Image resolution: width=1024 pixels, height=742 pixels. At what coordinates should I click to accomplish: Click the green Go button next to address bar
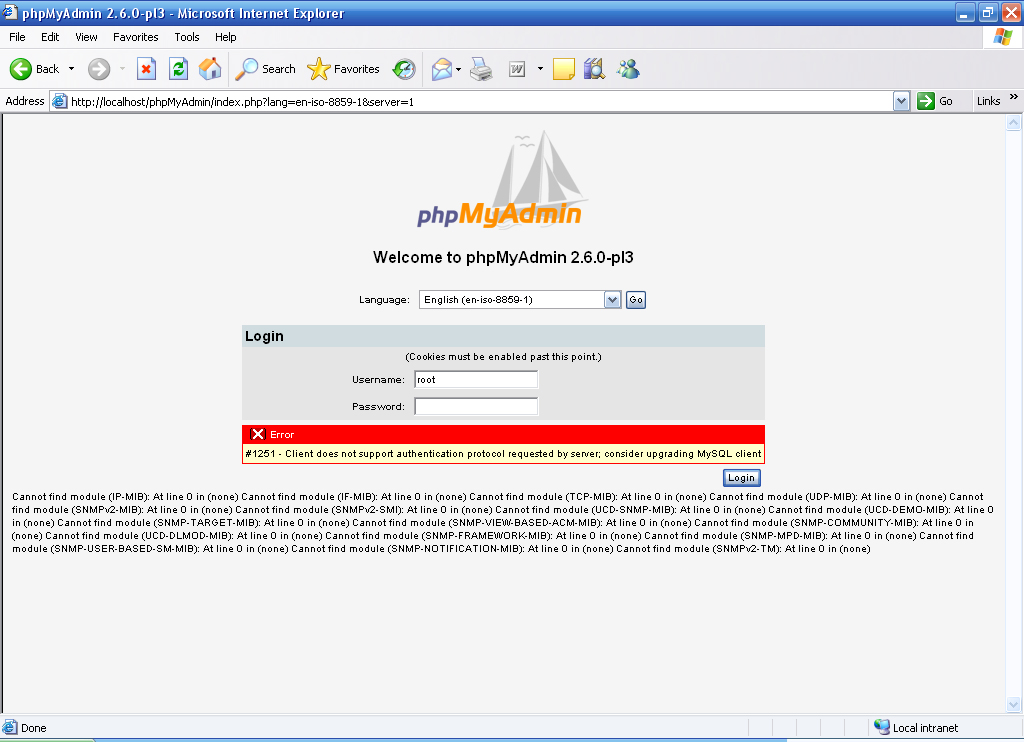(935, 101)
